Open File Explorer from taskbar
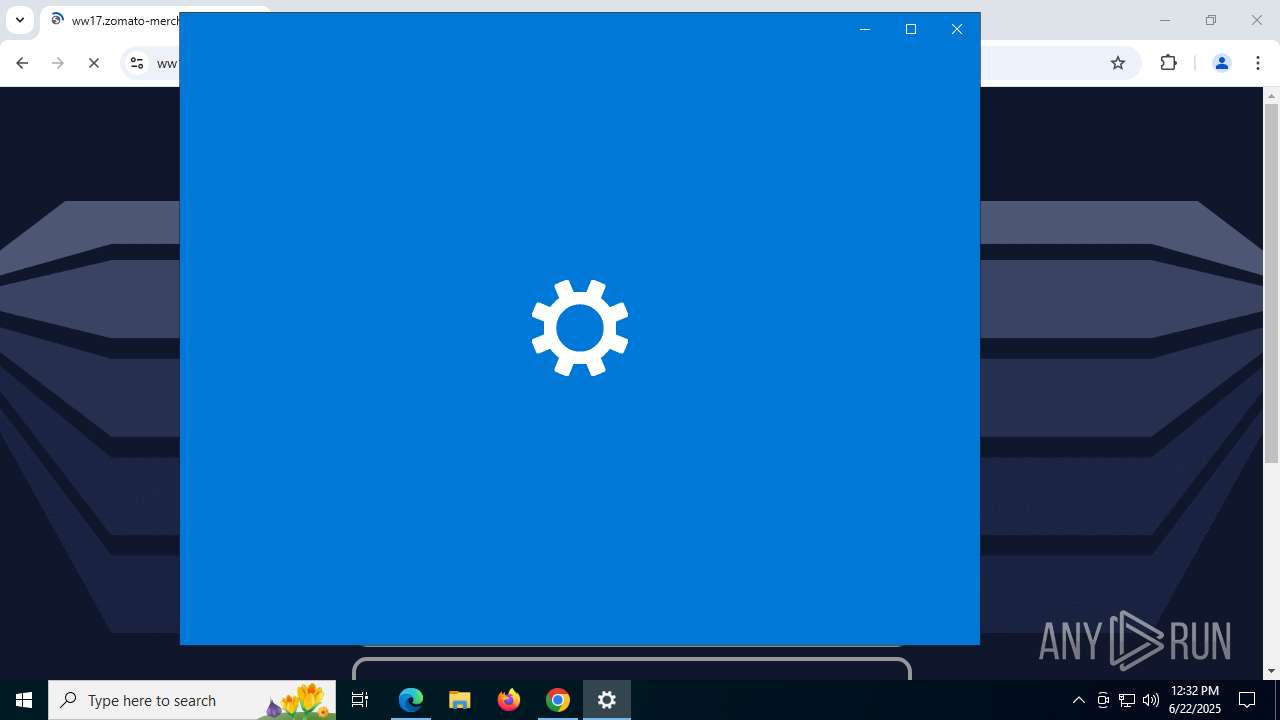Screen dimensions: 1280x720 [x=460, y=700]
